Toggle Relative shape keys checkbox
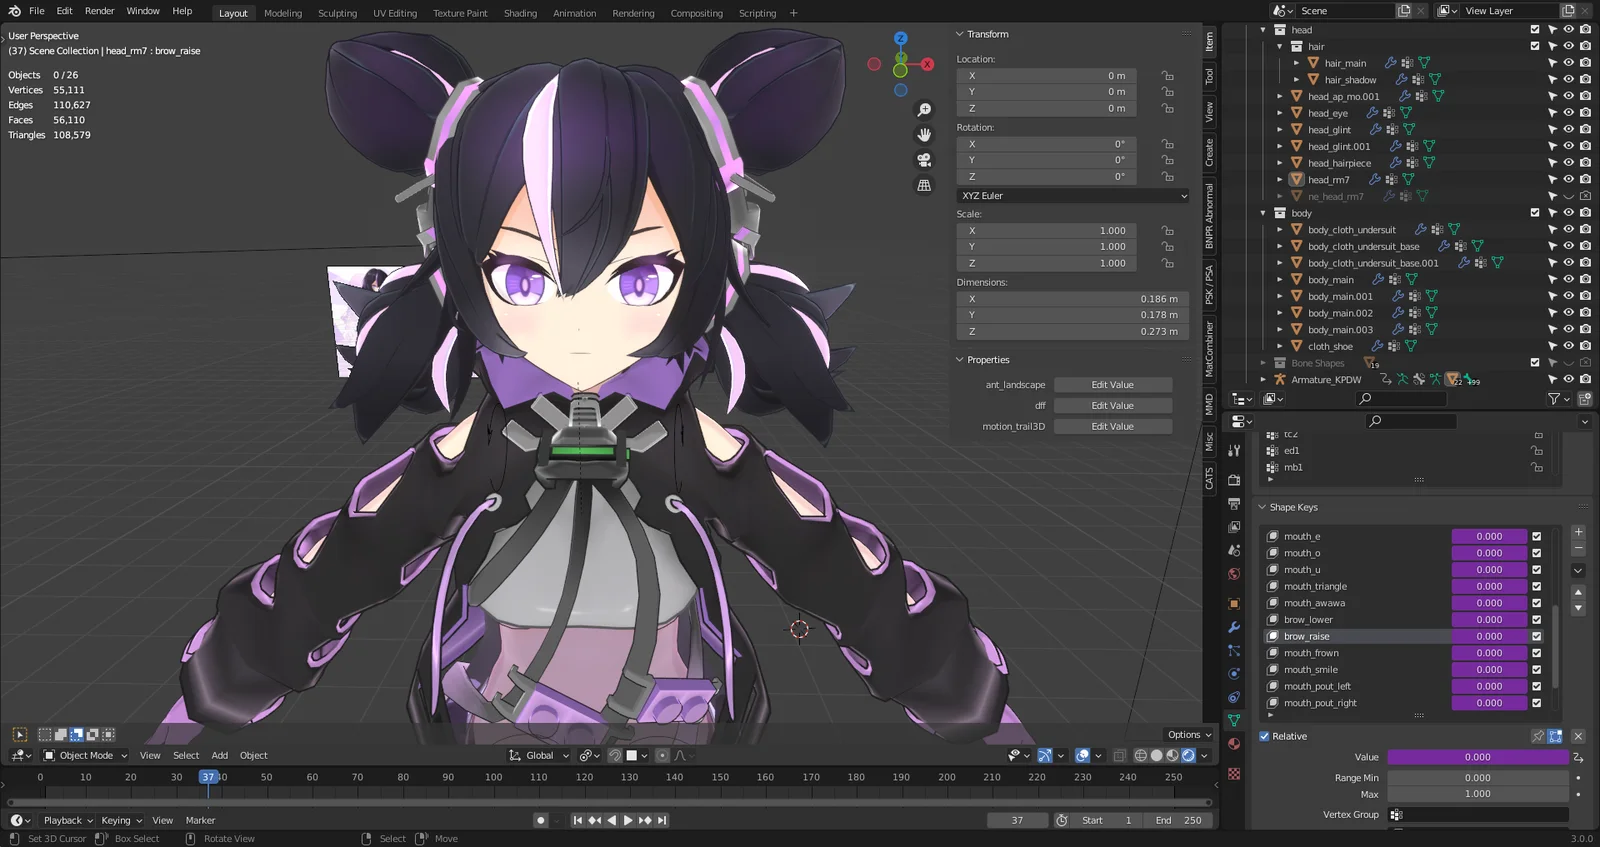The width and height of the screenshot is (1600, 847). pos(1264,736)
